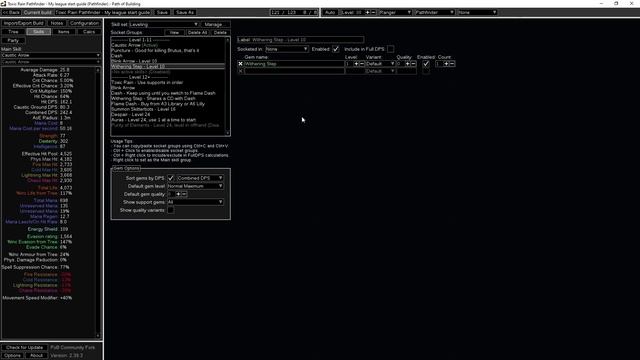Select the Flame Dash - Buy from A3 Library group
The width and height of the screenshot is (640, 360).
tap(168, 104)
